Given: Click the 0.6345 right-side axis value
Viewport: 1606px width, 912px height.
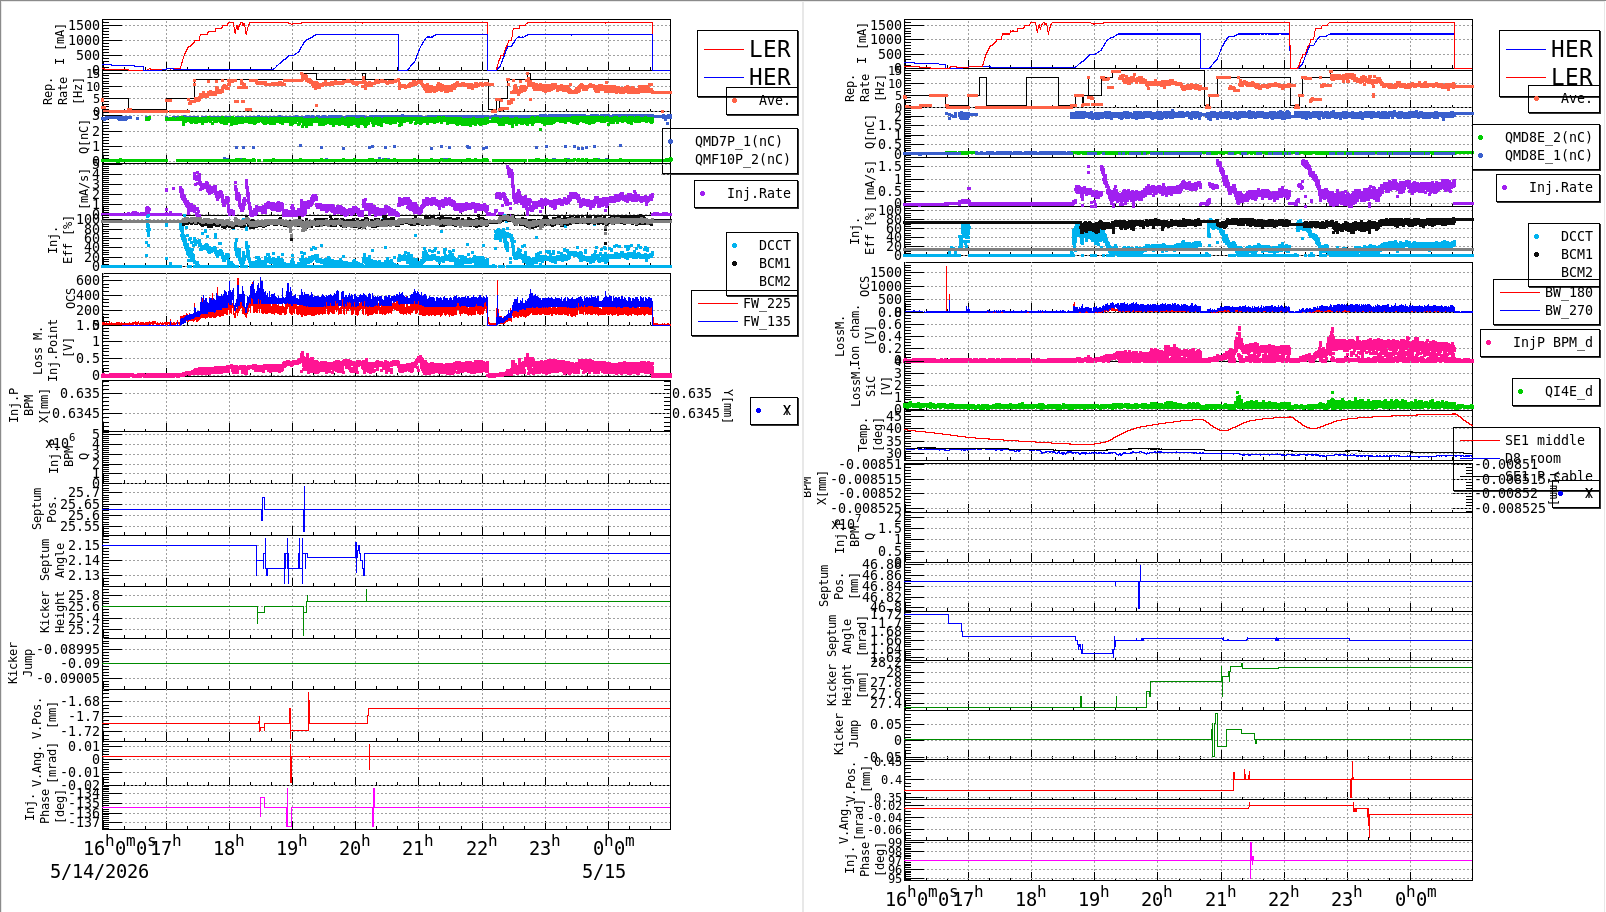Looking at the screenshot, I should tap(695, 413).
